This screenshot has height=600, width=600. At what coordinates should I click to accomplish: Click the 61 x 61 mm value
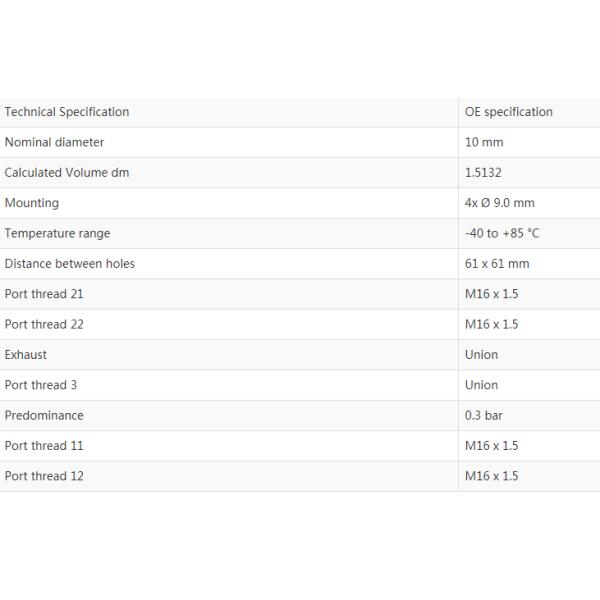point(497,264)
